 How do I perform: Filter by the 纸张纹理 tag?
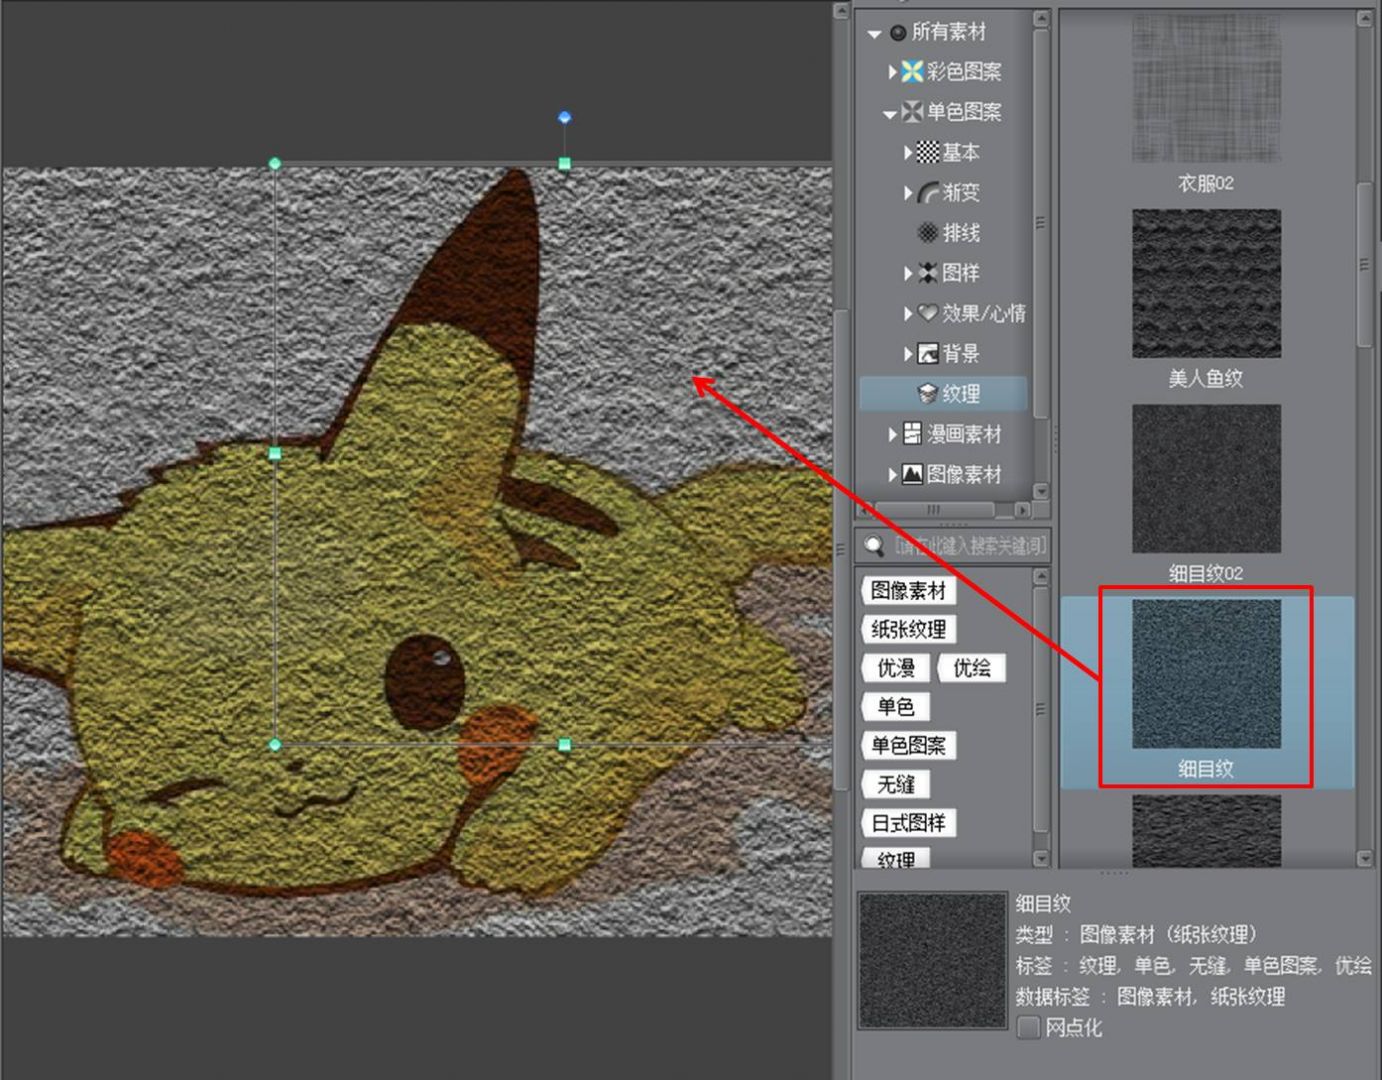point(908,629)
